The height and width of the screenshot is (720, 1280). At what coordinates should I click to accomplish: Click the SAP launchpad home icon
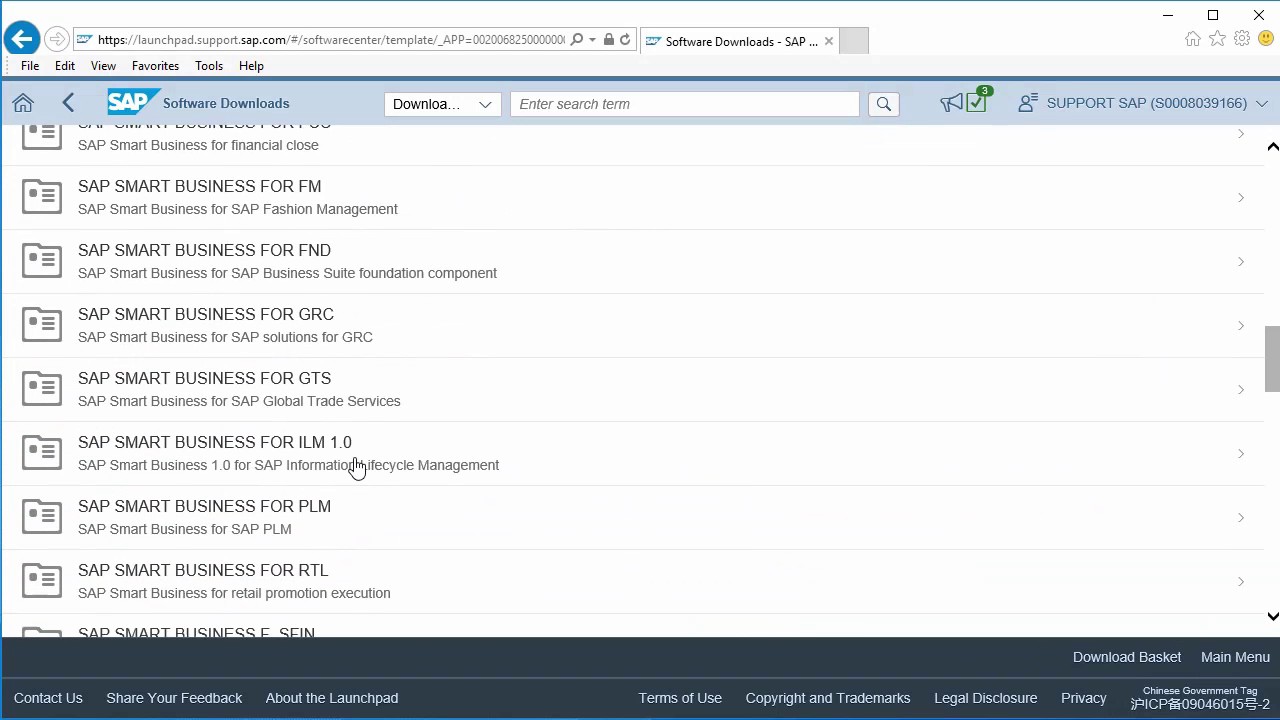pyautogui.click(x=23, y=103)
